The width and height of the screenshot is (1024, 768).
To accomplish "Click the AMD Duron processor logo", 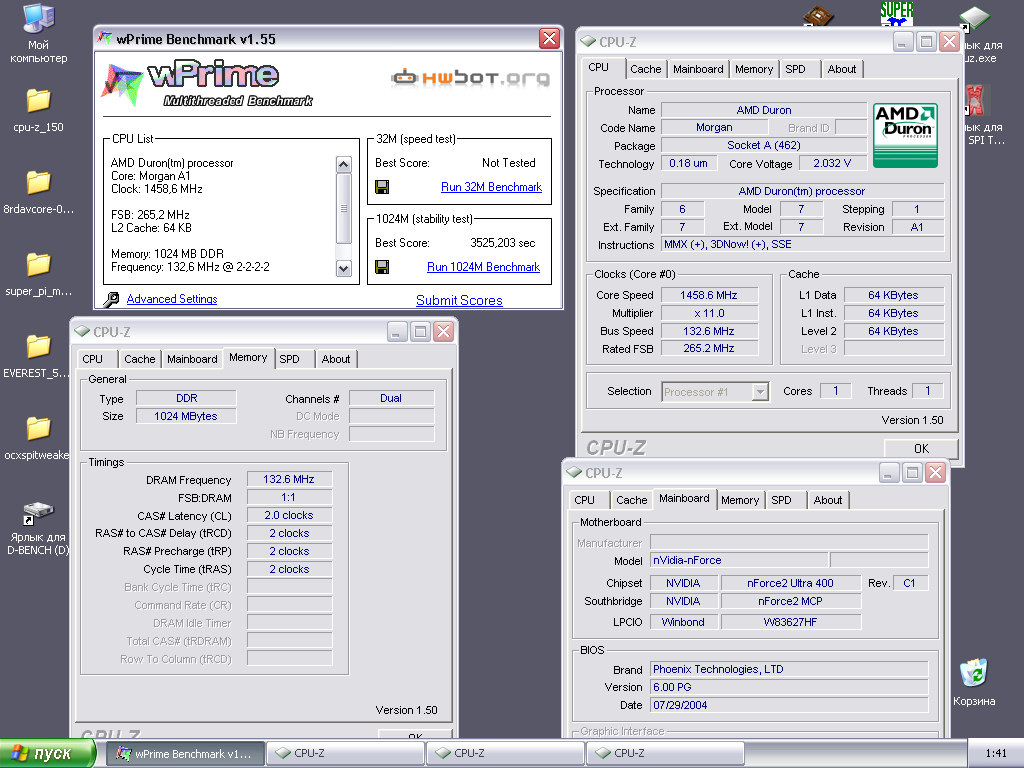I will 905,135.
